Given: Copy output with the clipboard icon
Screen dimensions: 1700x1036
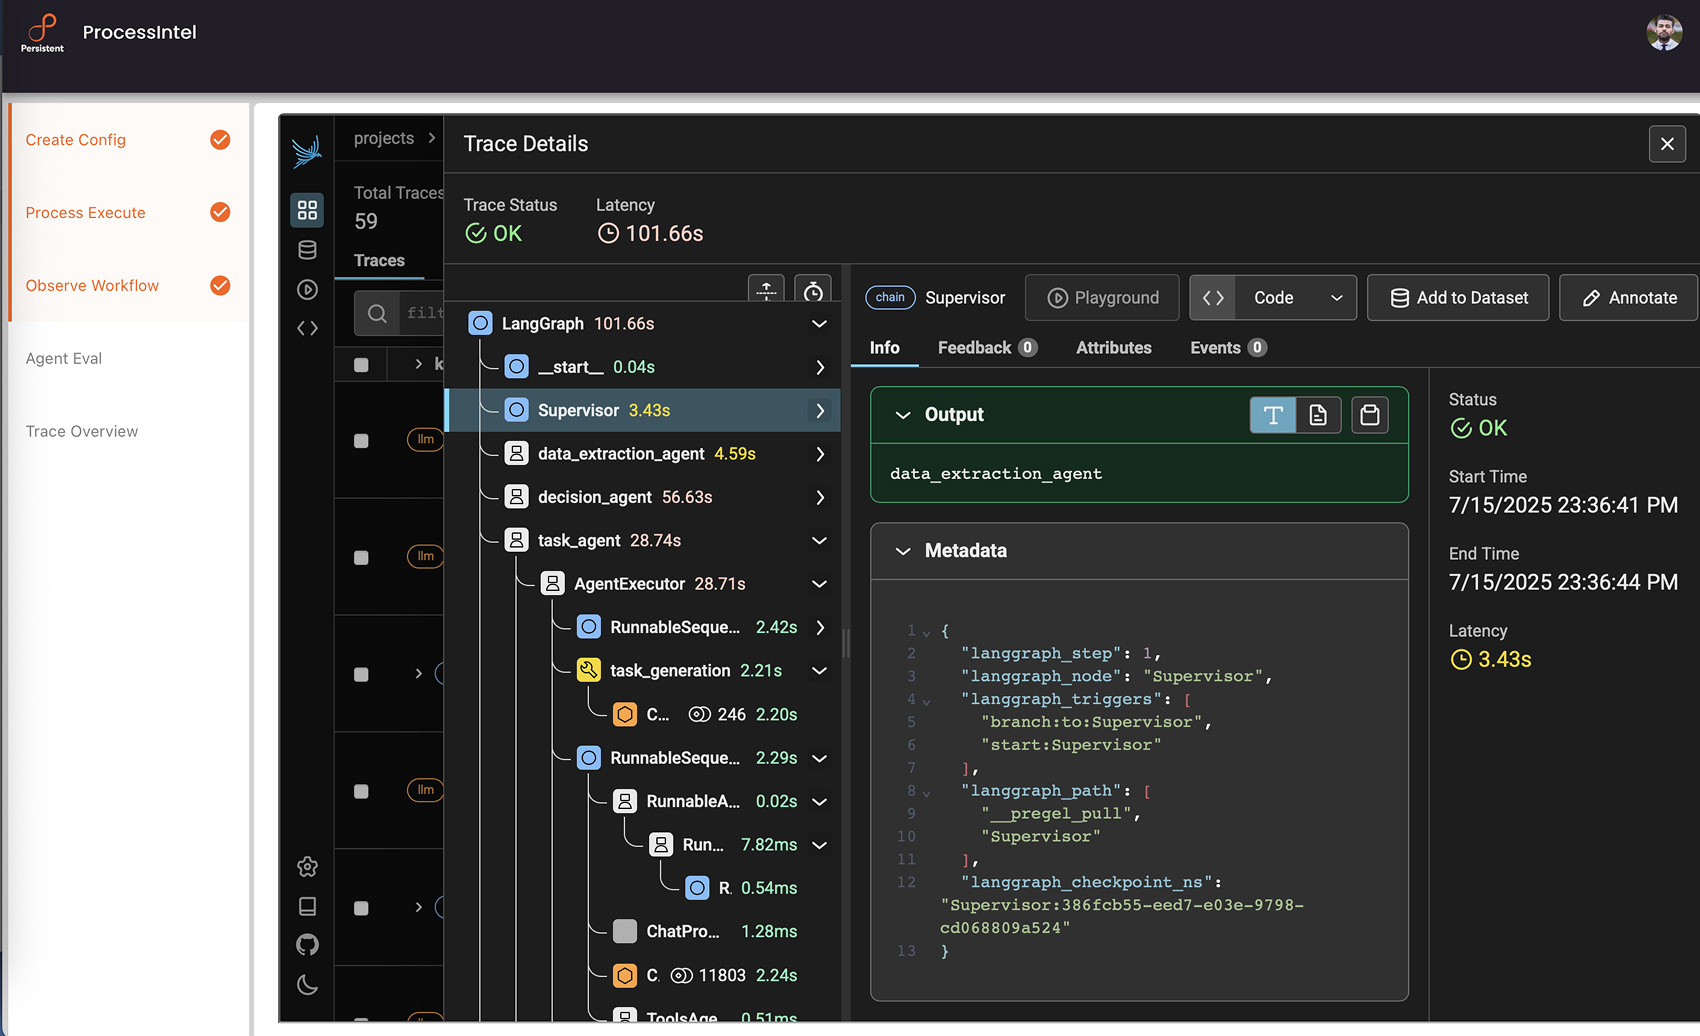Looking at the screenshot, I should click(x=1370, y=415).
